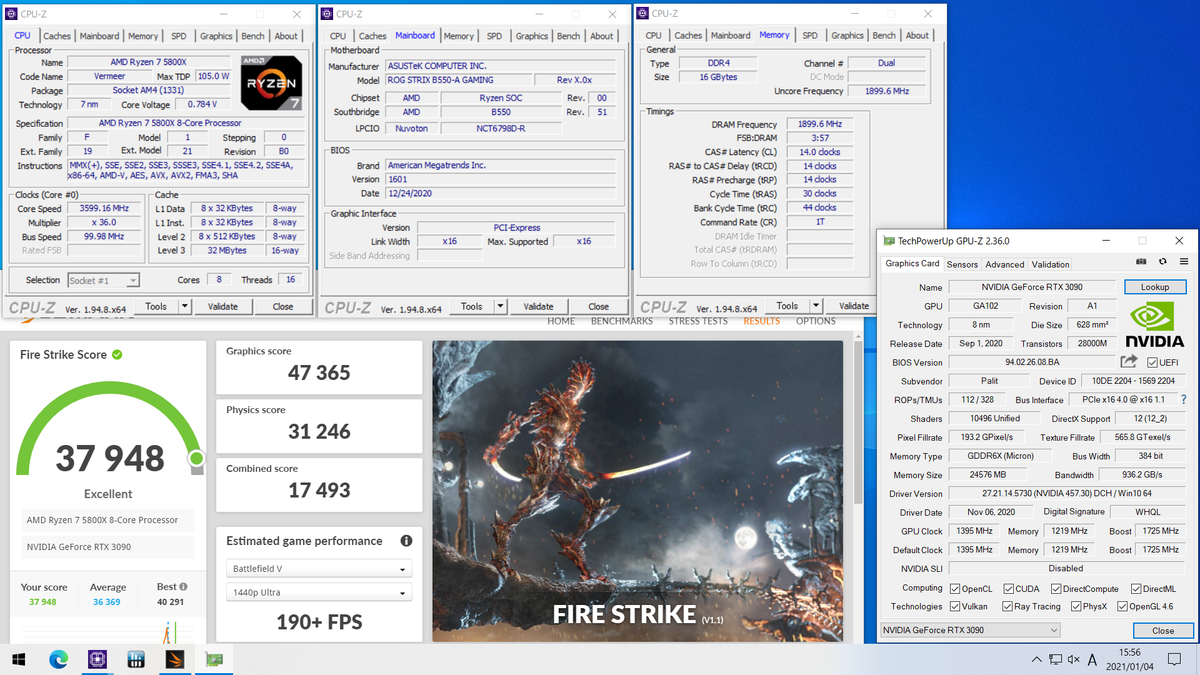Click the Combined score value 17 493
1200x675 pixels.
click(319, 490)
